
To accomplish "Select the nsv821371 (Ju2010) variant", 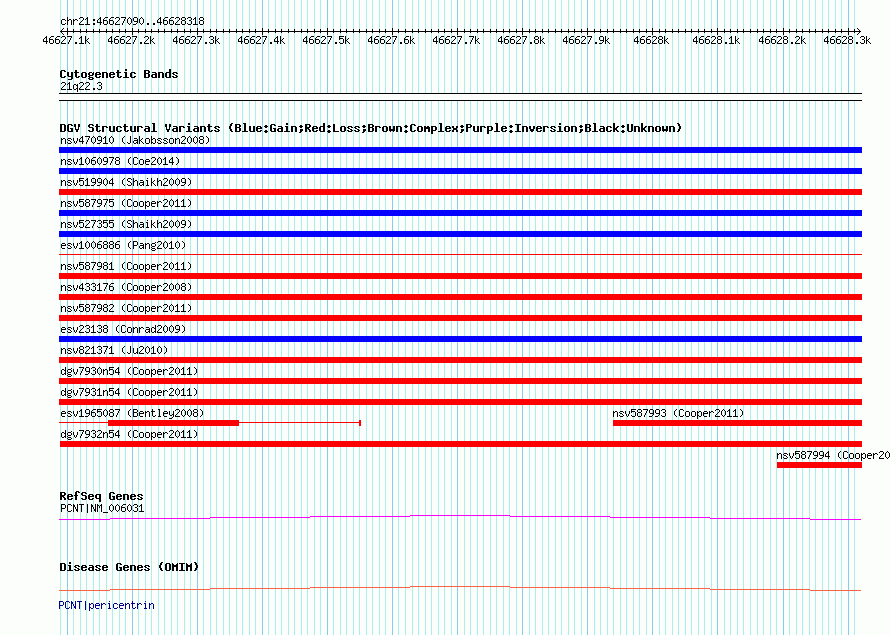I will [114, 350].
